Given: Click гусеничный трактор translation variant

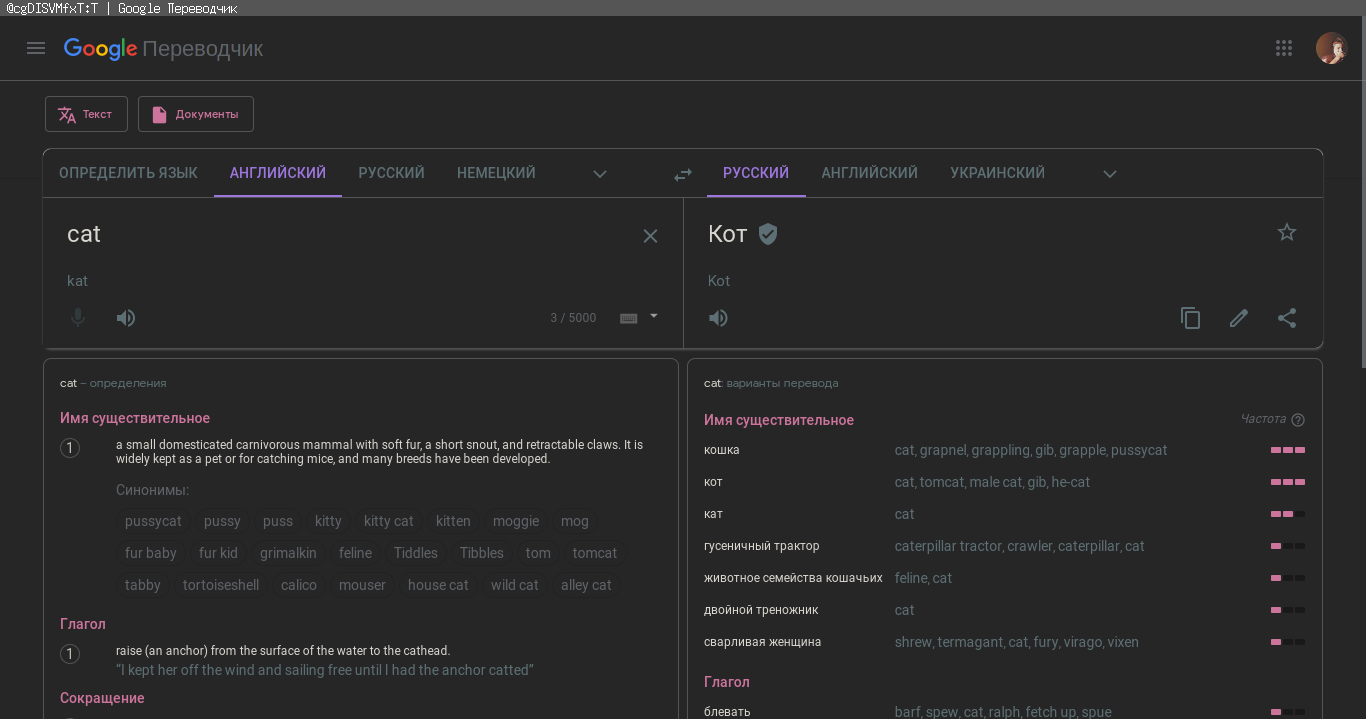Looking at the screenshot, I should pos(762,546).
